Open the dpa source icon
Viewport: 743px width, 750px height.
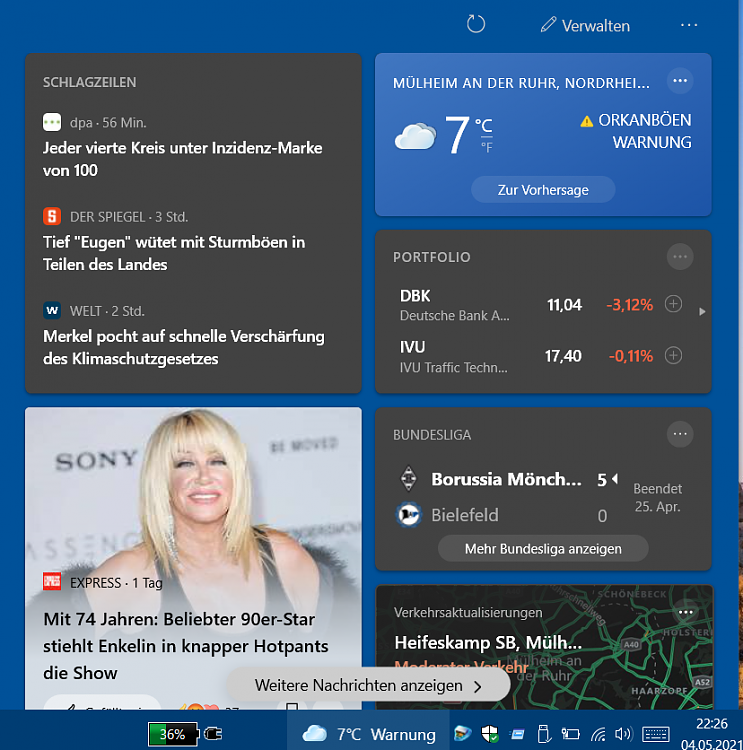tap(52, 122)
